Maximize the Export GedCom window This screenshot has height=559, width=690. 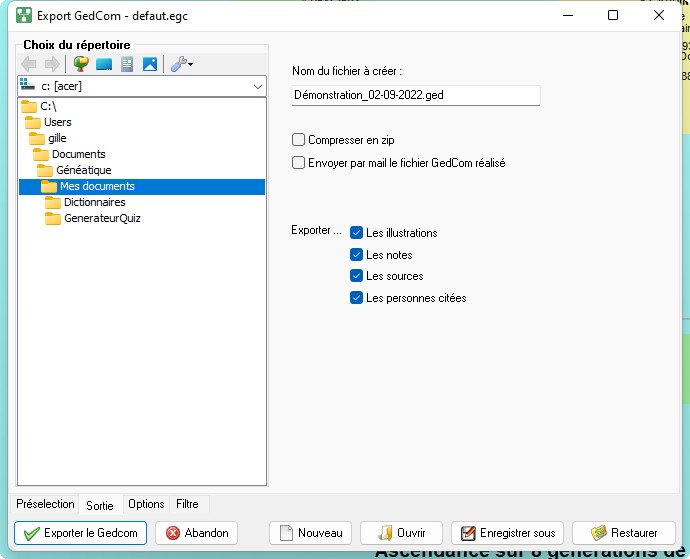pyautogui.click(x=613, y=15)
